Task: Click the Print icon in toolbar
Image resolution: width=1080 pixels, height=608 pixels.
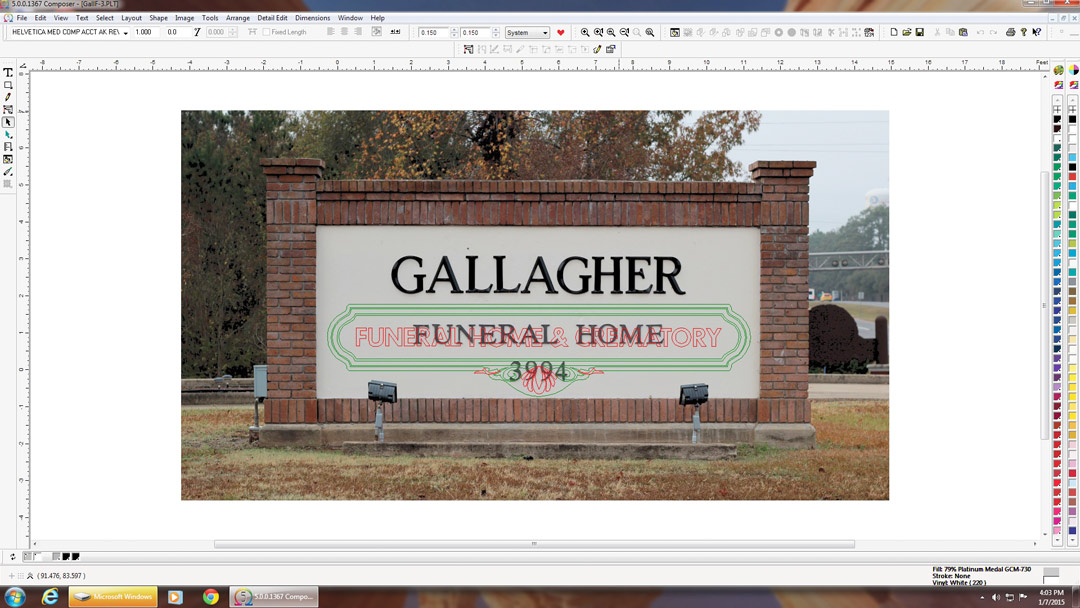Action: pyautogui.click(x=1010, y=32)
